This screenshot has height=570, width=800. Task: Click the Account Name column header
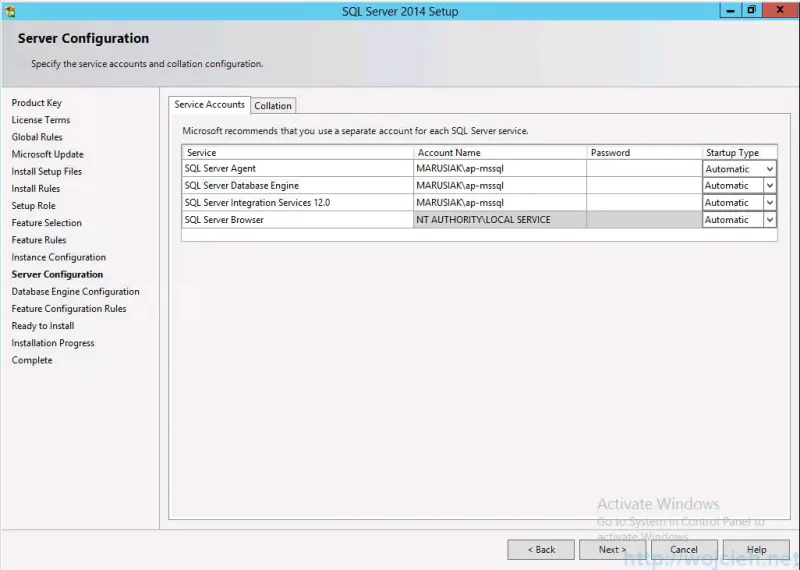coord(500,153)
